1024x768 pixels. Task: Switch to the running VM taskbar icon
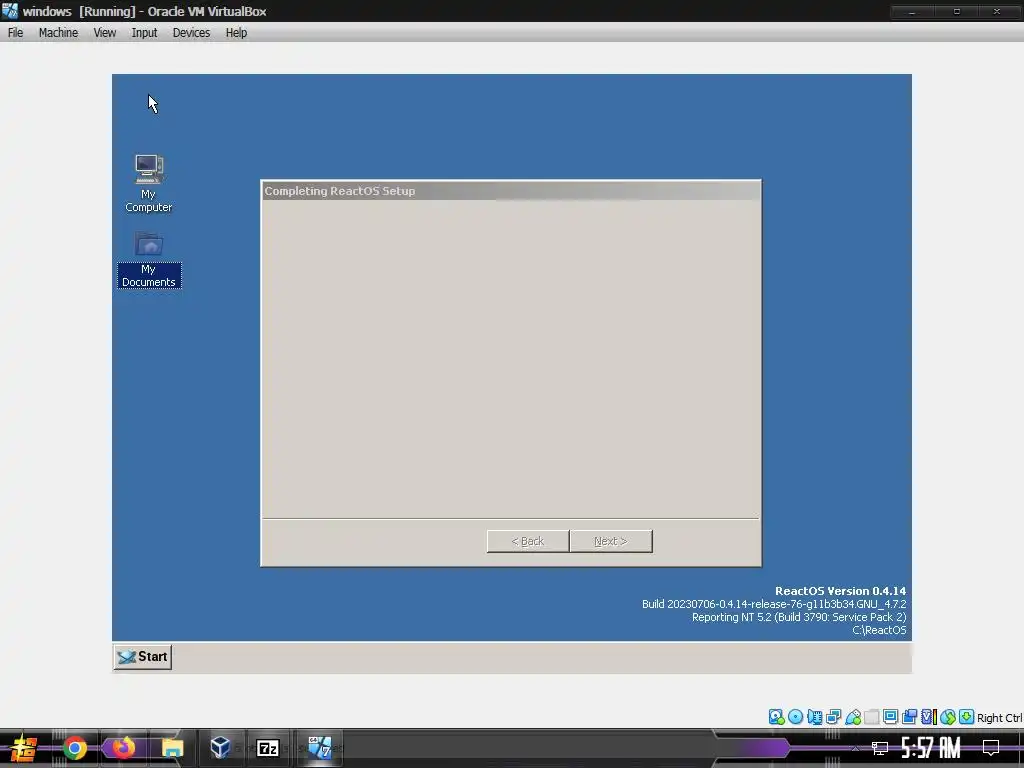(320, 748)
